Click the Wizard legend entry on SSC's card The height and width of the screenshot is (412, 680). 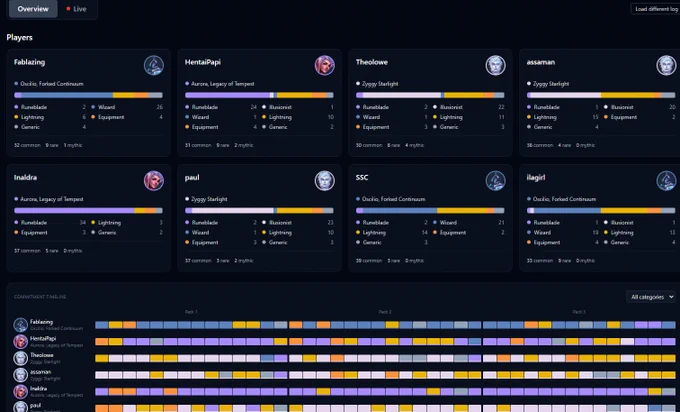tap(470, 222)
